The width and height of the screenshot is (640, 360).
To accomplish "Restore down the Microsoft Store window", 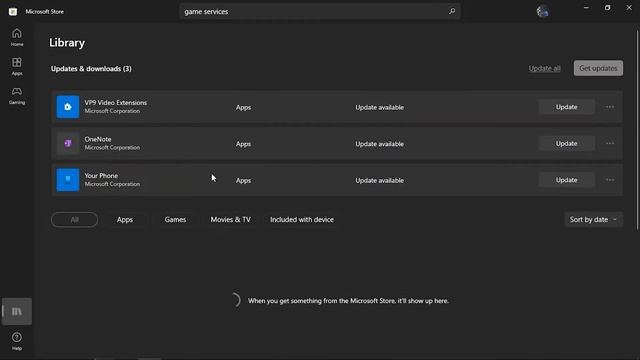I will [x=607, y=8].
